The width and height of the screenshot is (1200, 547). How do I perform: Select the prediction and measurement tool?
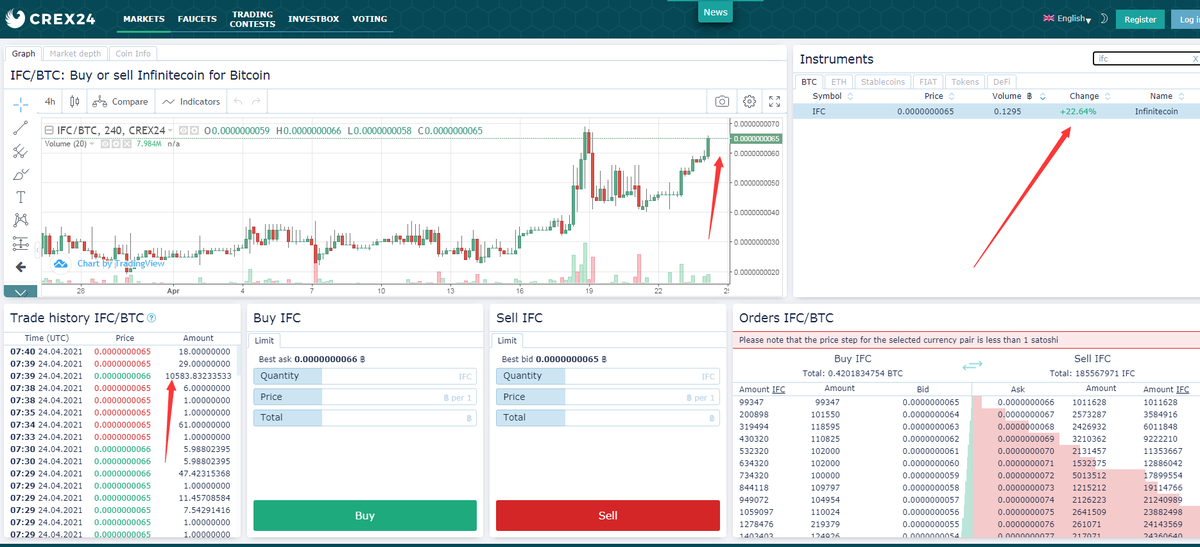[x=21, y=244]
